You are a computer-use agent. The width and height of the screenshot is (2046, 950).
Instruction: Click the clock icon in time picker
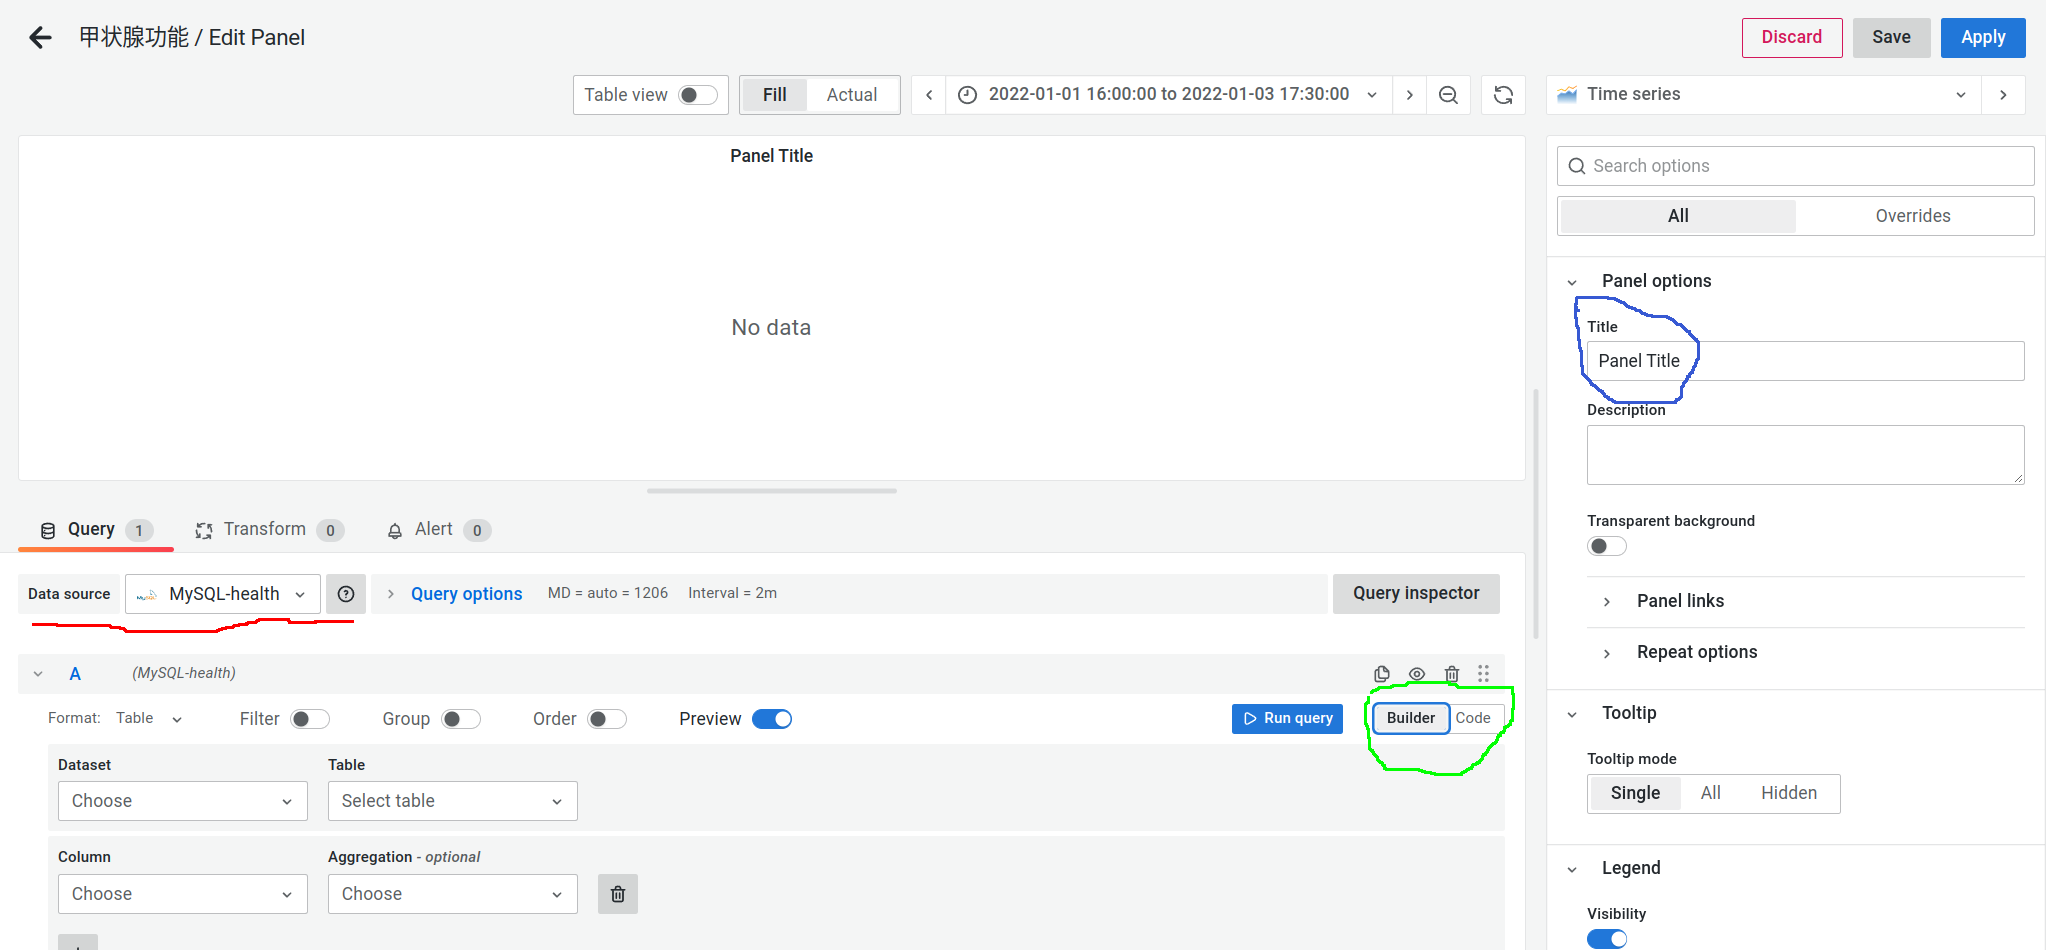tap(967, 95)
